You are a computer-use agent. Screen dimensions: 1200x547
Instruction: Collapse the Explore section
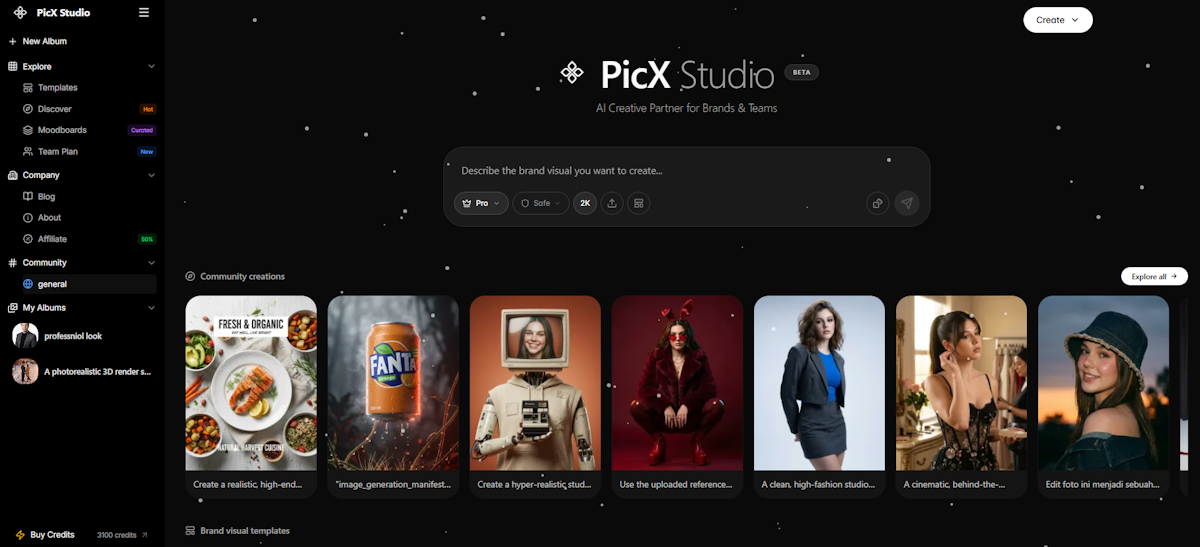[x=151, y=67]
